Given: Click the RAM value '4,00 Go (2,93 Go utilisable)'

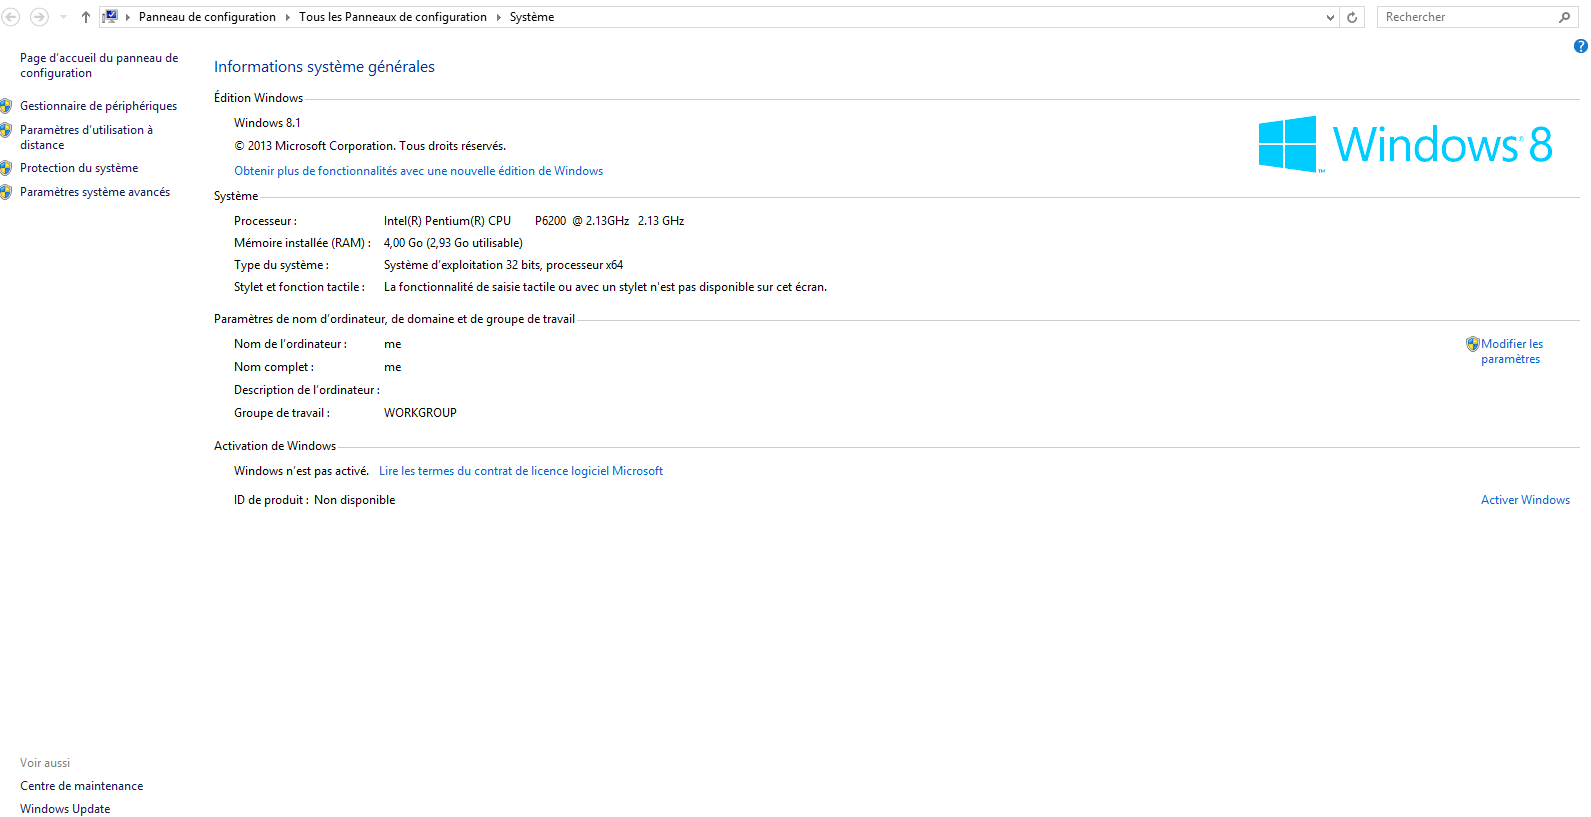Looking at the screenshot, I should [453, 243].
